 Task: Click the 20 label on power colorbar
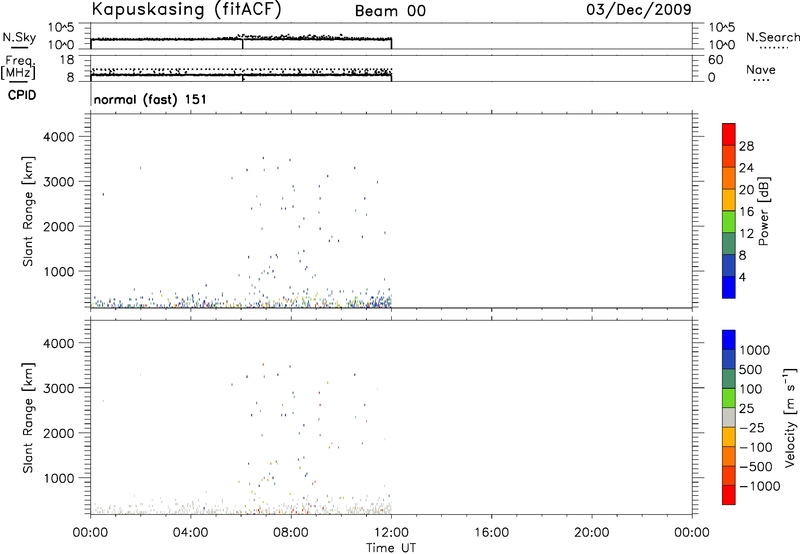746,190
